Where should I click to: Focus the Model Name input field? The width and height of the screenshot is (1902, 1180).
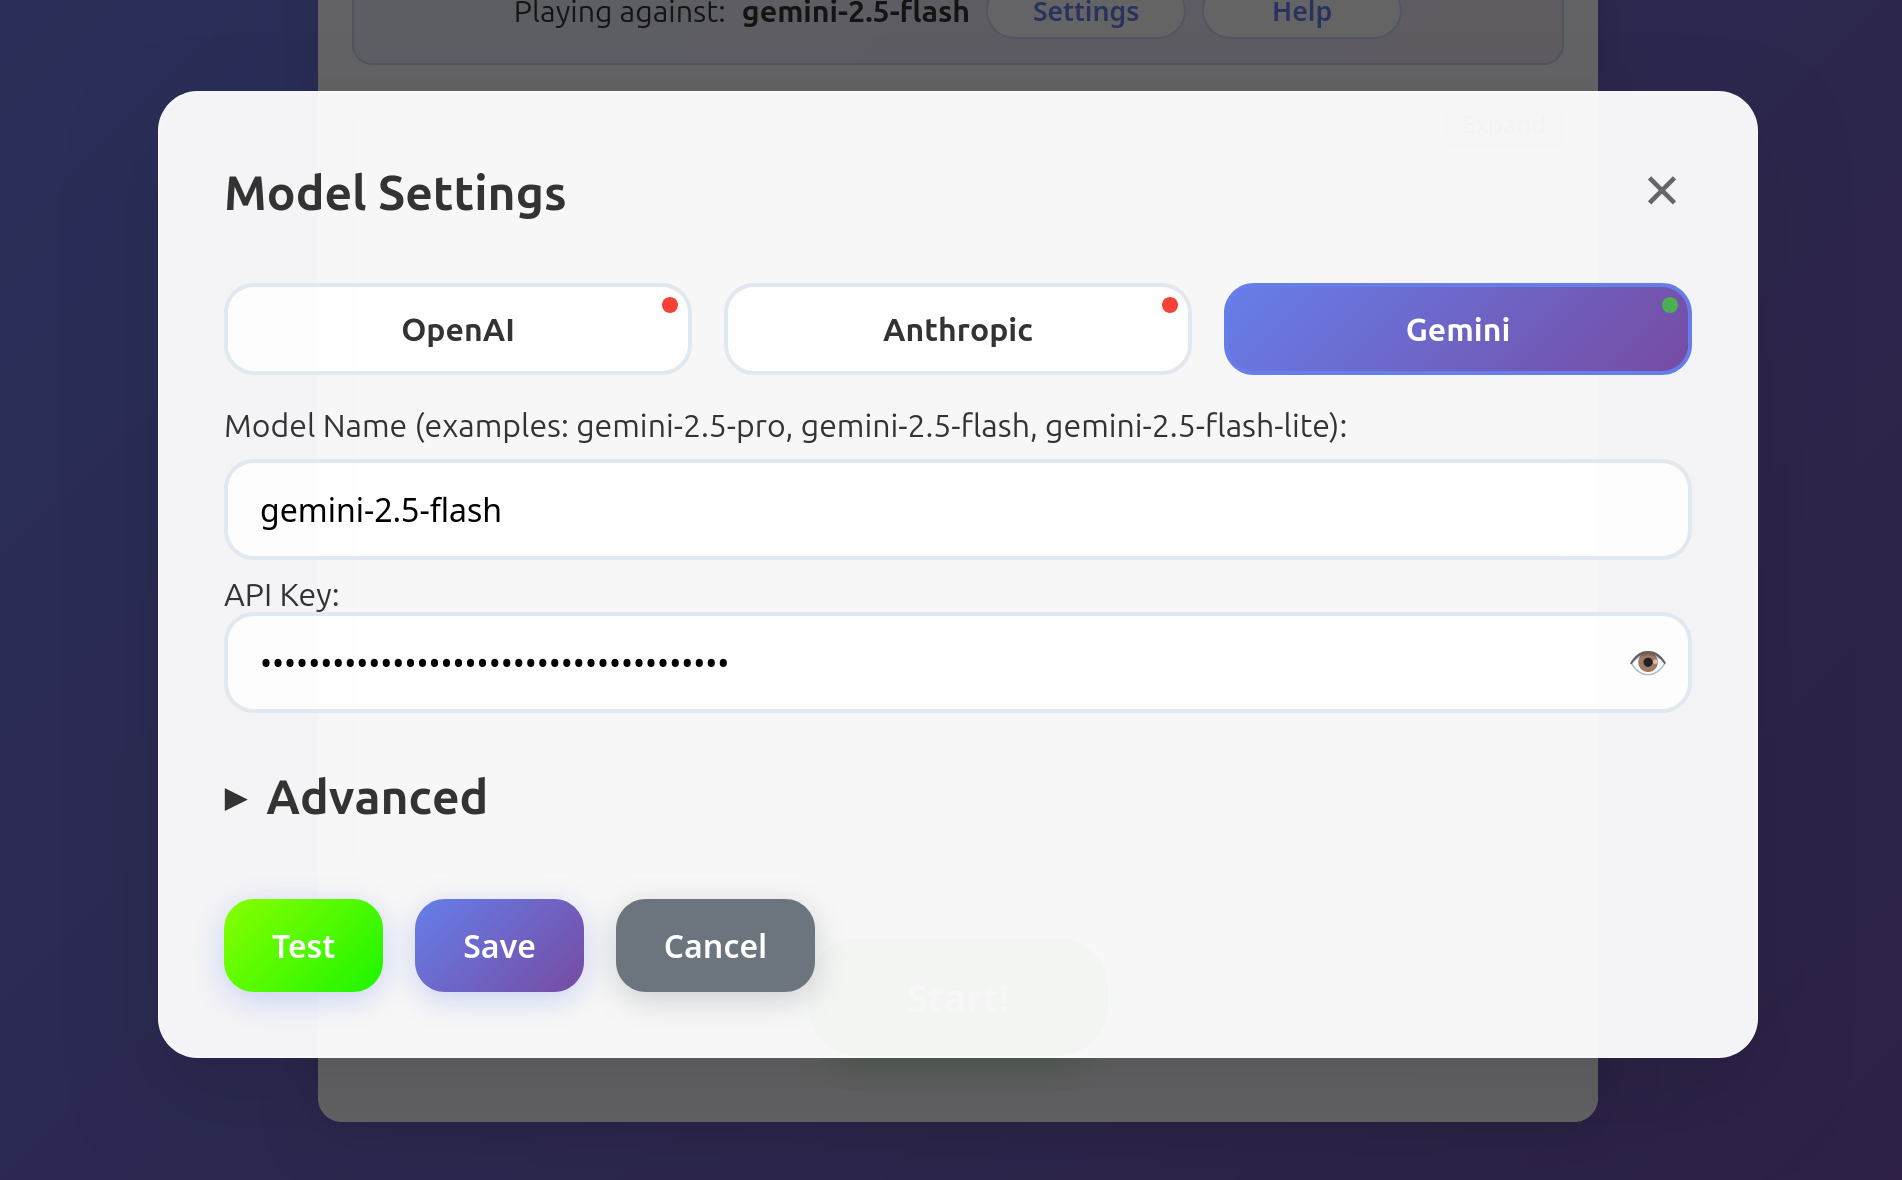pyautogui.click(x=957, y=510)
